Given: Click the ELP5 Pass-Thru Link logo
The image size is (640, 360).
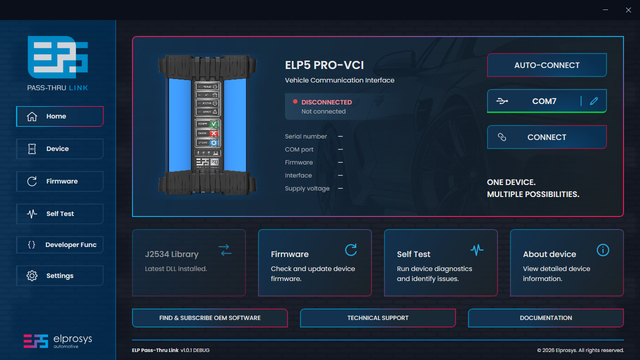Looking at the screenshot, I should coord(58,63).
